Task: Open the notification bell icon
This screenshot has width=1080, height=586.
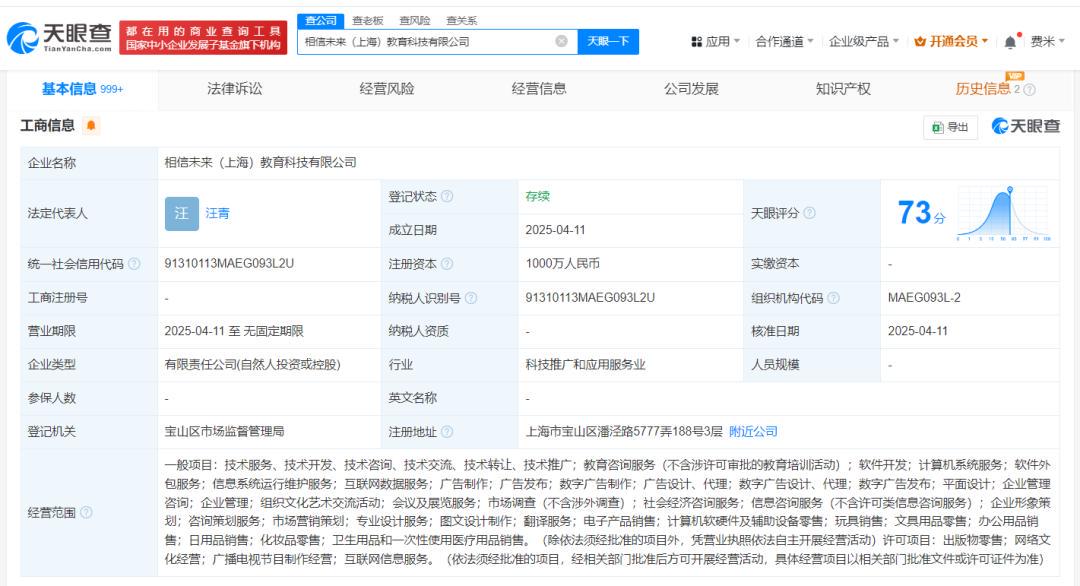Action: [x=1010, y=41]
